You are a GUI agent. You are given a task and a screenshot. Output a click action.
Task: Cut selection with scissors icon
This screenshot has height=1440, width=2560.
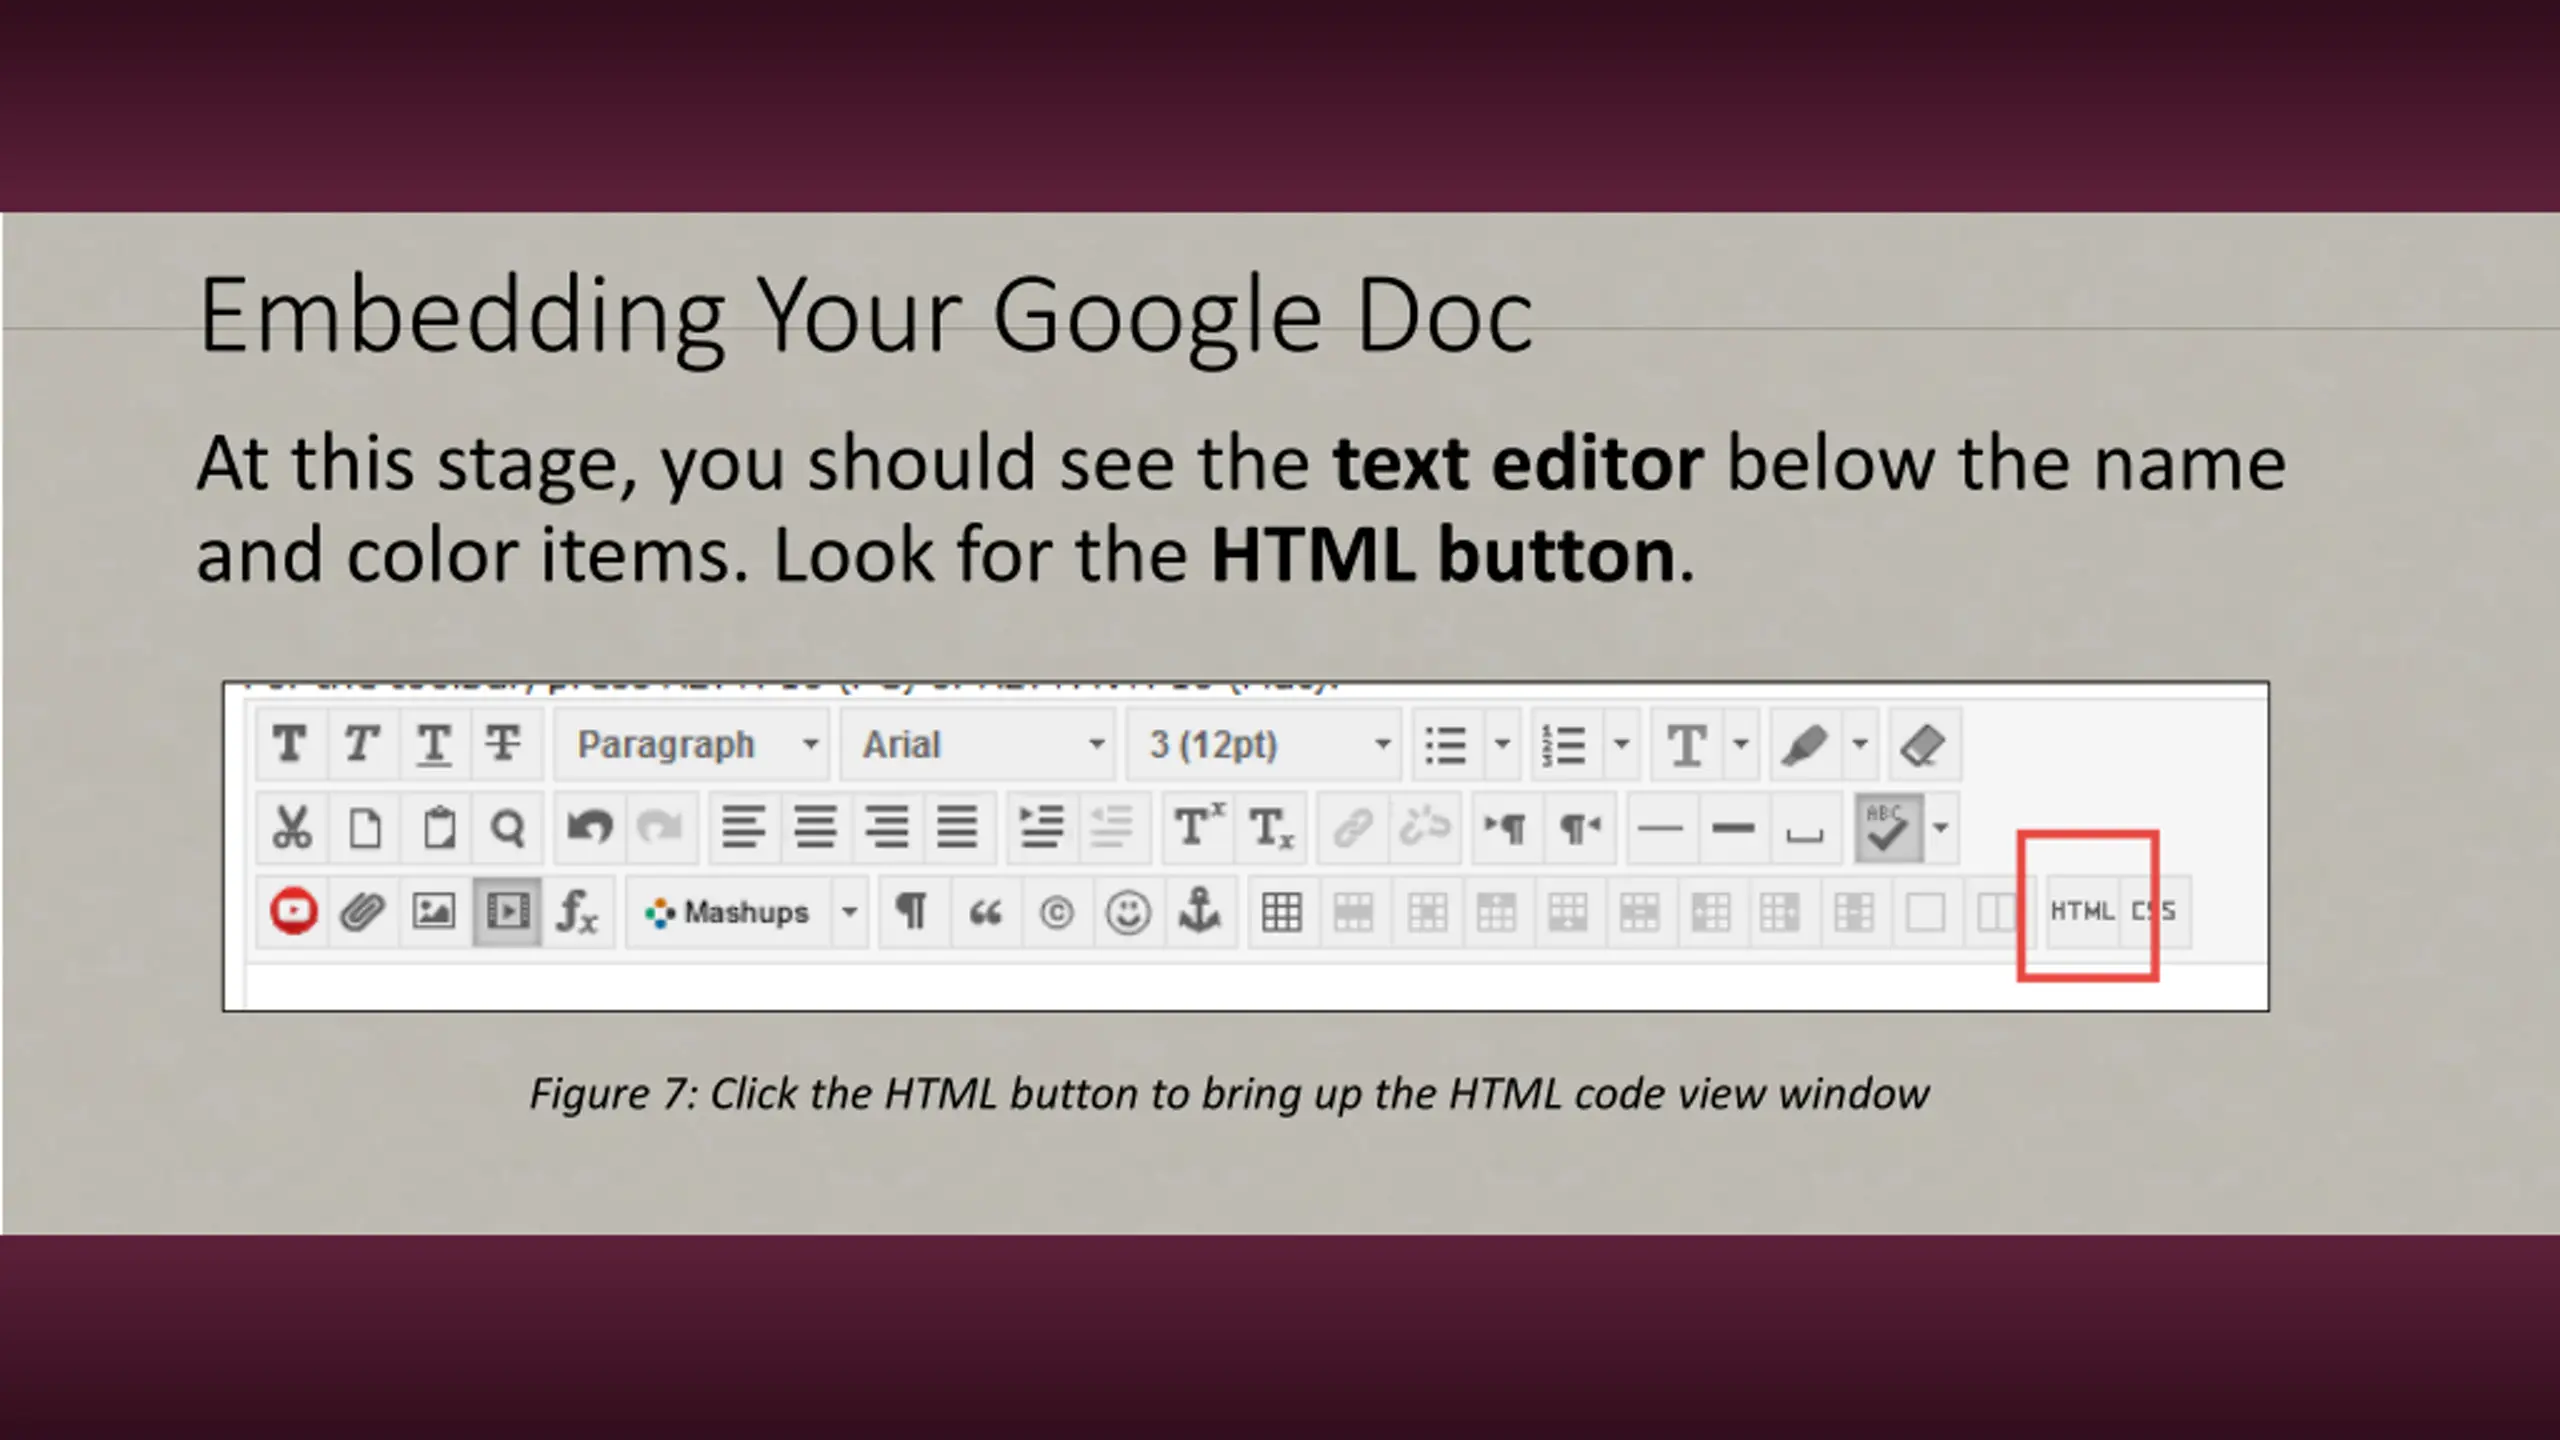(x=291, y=828)
